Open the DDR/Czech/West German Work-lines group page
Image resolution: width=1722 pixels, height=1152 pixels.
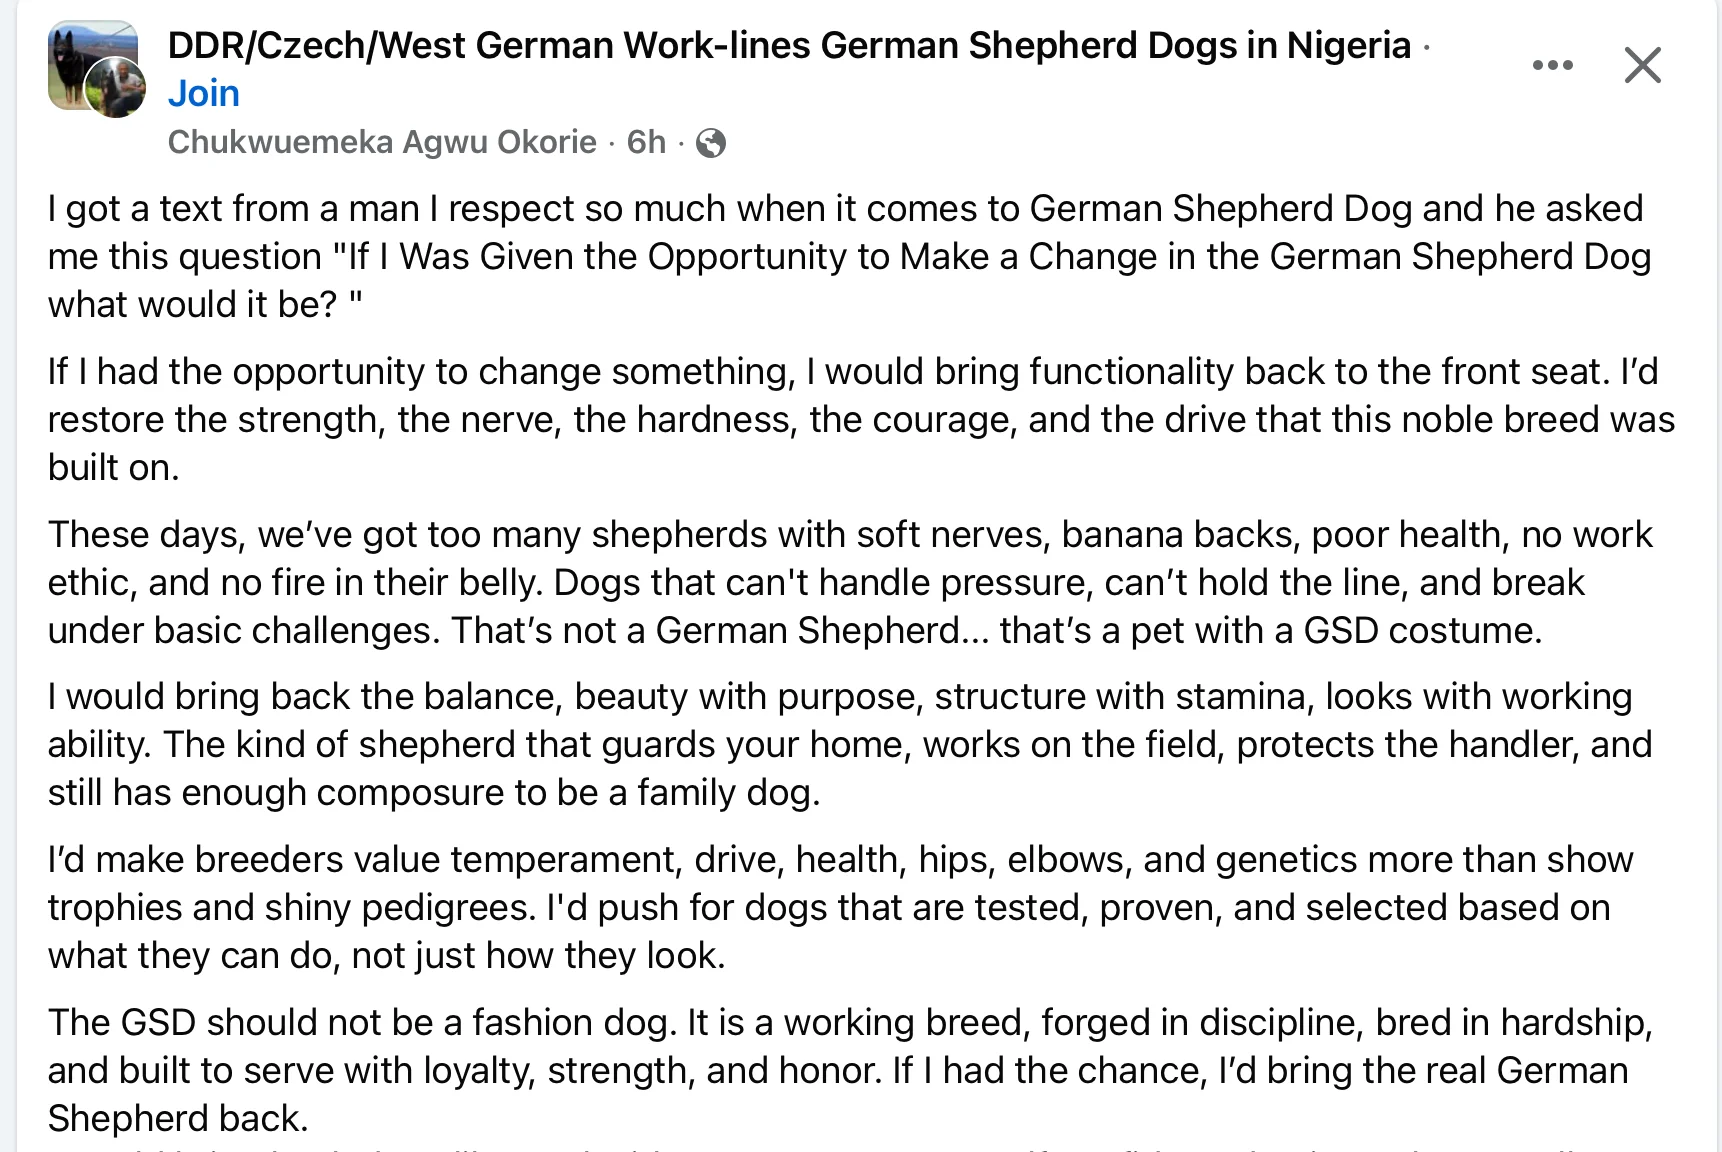pyautogui.click(x=789, y=45)
